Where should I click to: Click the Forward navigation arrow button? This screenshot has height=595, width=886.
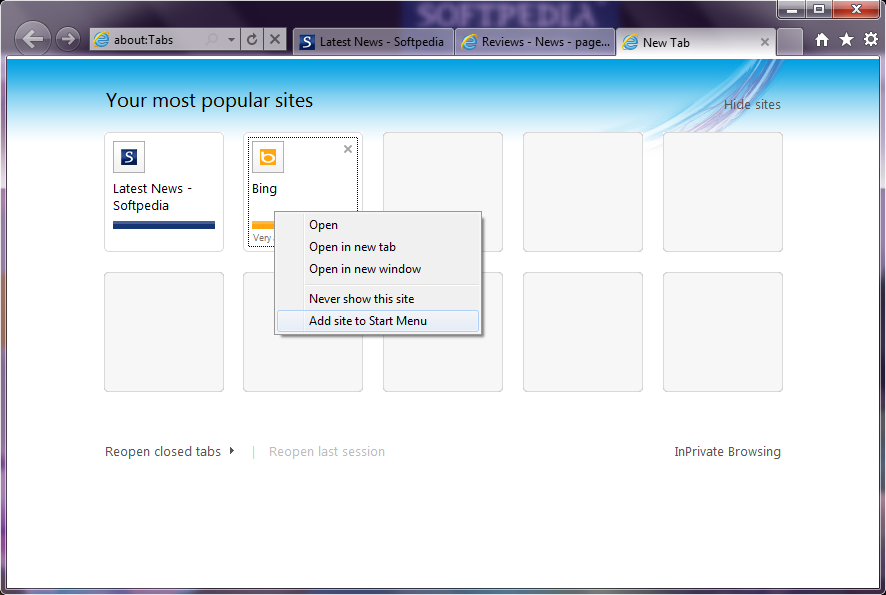(68, 40)
